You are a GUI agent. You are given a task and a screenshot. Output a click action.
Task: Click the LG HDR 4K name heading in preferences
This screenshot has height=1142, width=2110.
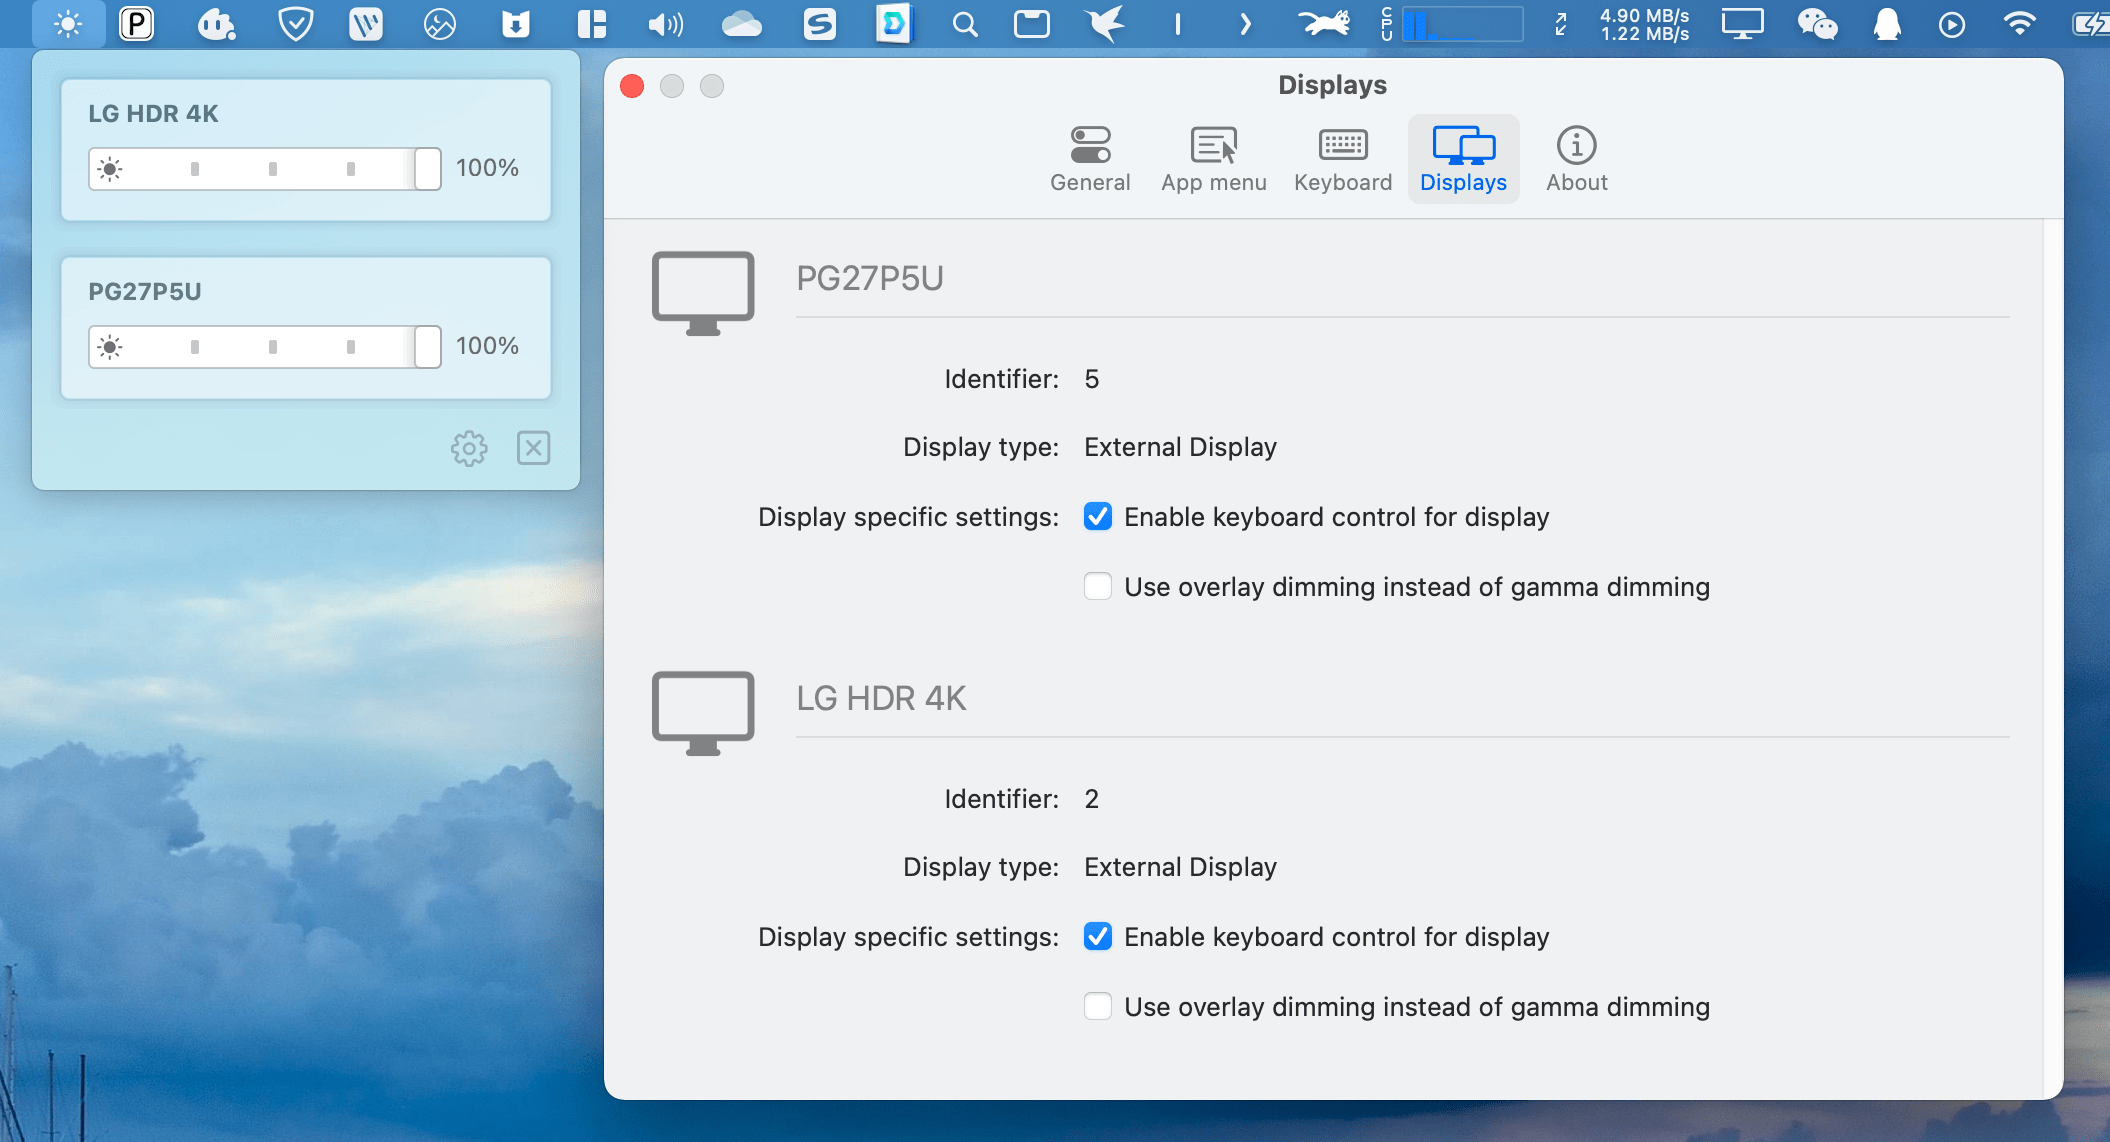click(x=881, y=698)
